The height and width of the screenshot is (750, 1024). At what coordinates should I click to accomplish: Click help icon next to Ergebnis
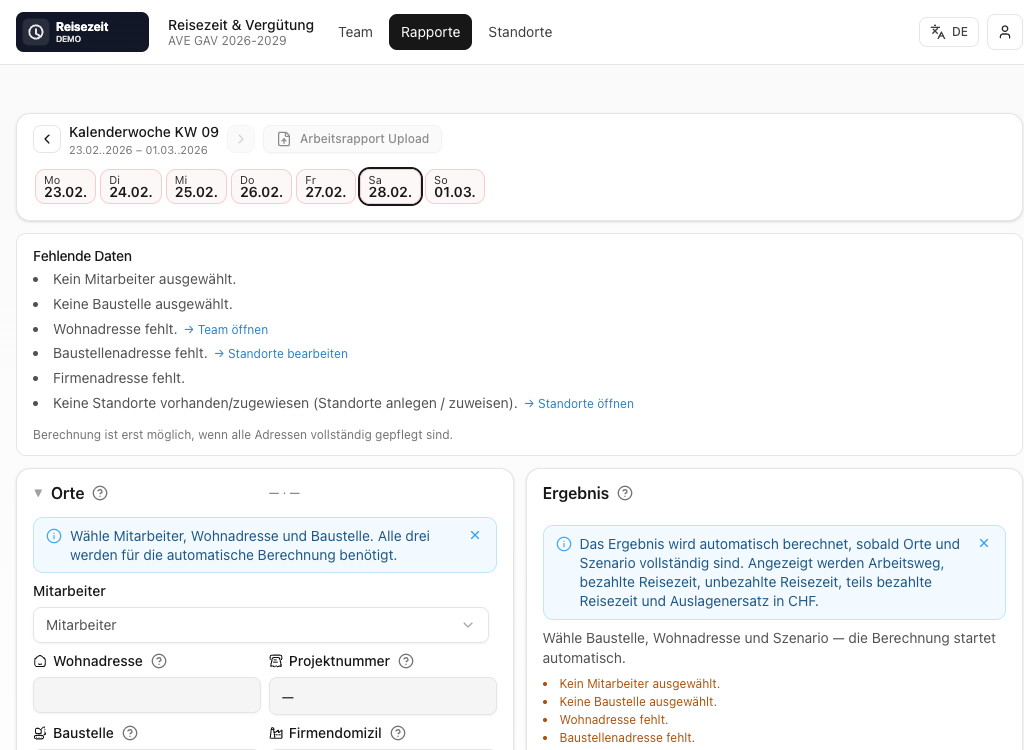(625, 493)
